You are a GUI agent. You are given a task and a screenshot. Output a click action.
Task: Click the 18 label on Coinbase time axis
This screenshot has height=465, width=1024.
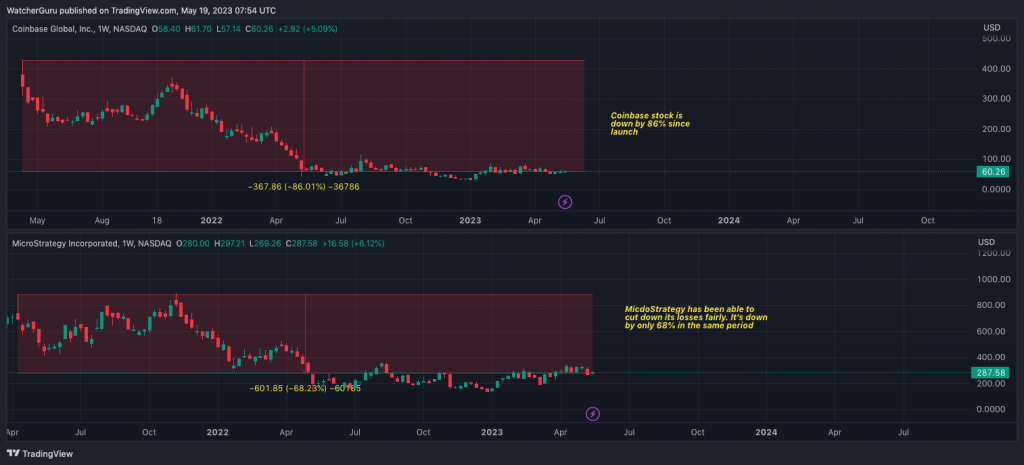point(157,221)
